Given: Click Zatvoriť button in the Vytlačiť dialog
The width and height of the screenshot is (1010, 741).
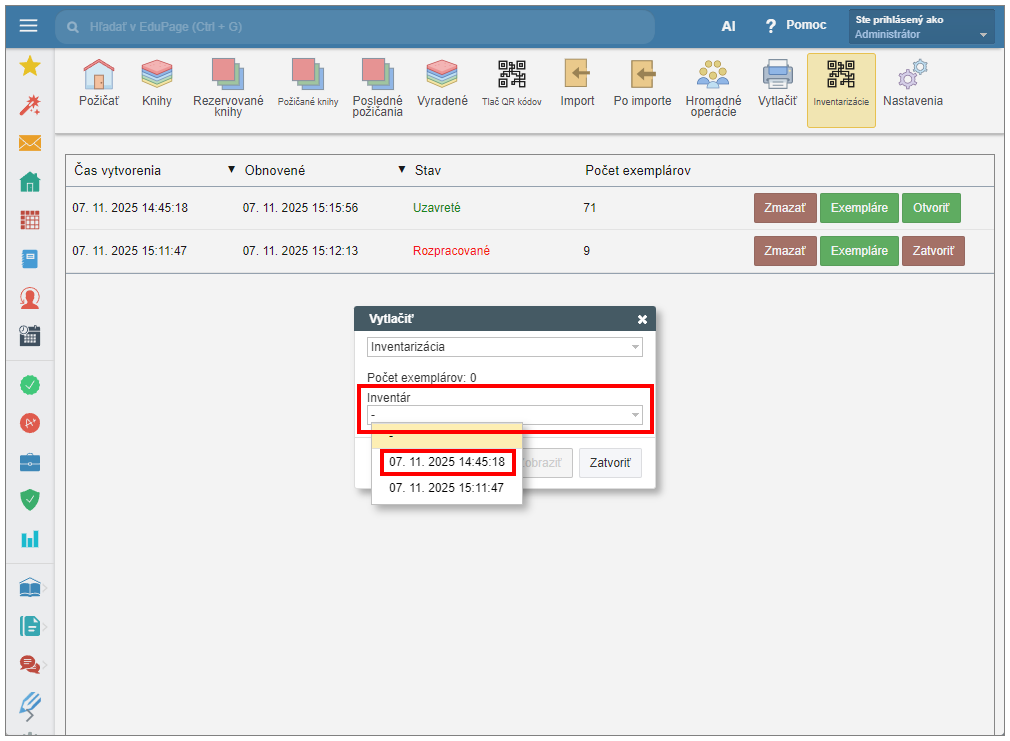Looking at the screenshot, I should point(610,463).
